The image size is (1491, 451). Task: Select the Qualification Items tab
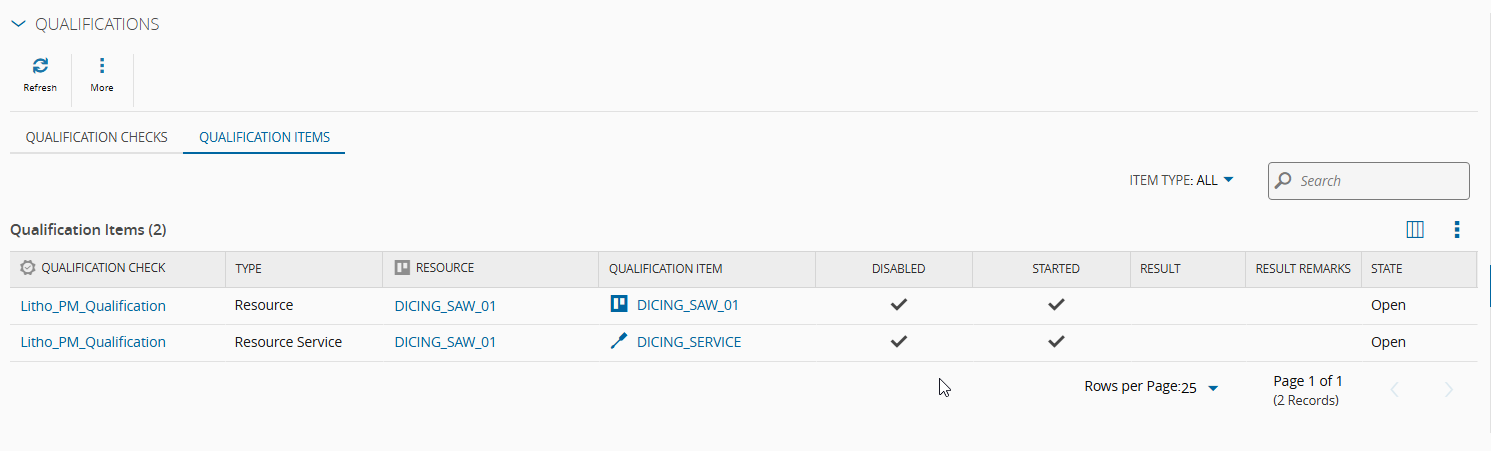(x=264, y=137)
